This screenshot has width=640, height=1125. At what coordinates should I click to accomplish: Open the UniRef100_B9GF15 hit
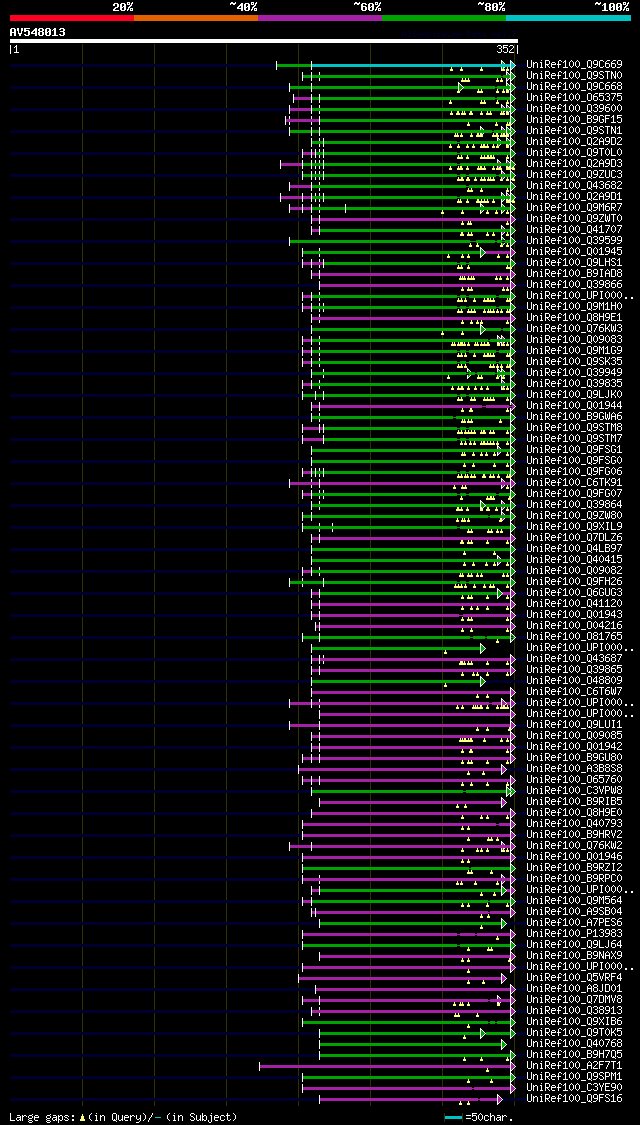click(x=574, y=119)
